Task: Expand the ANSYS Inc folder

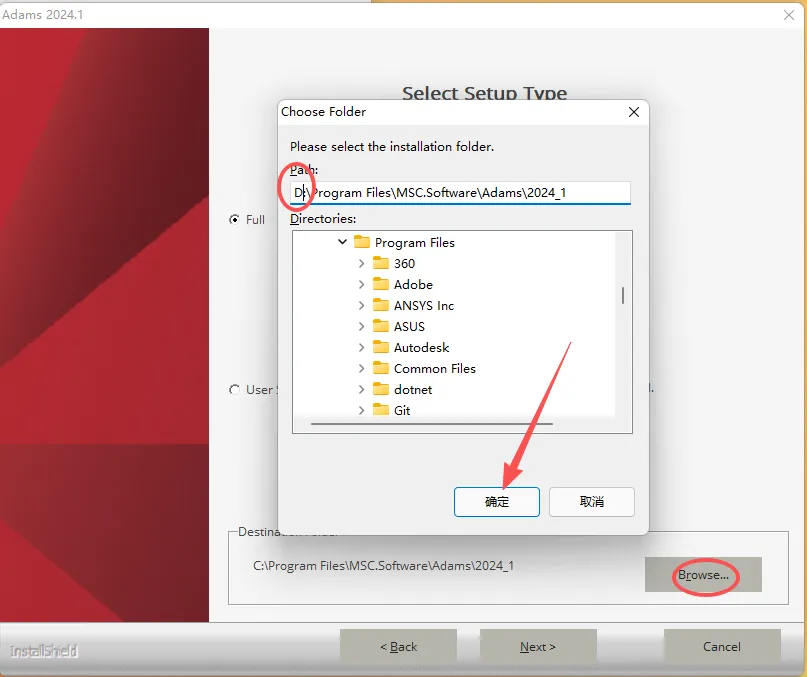Action: [x=361, y=305]
